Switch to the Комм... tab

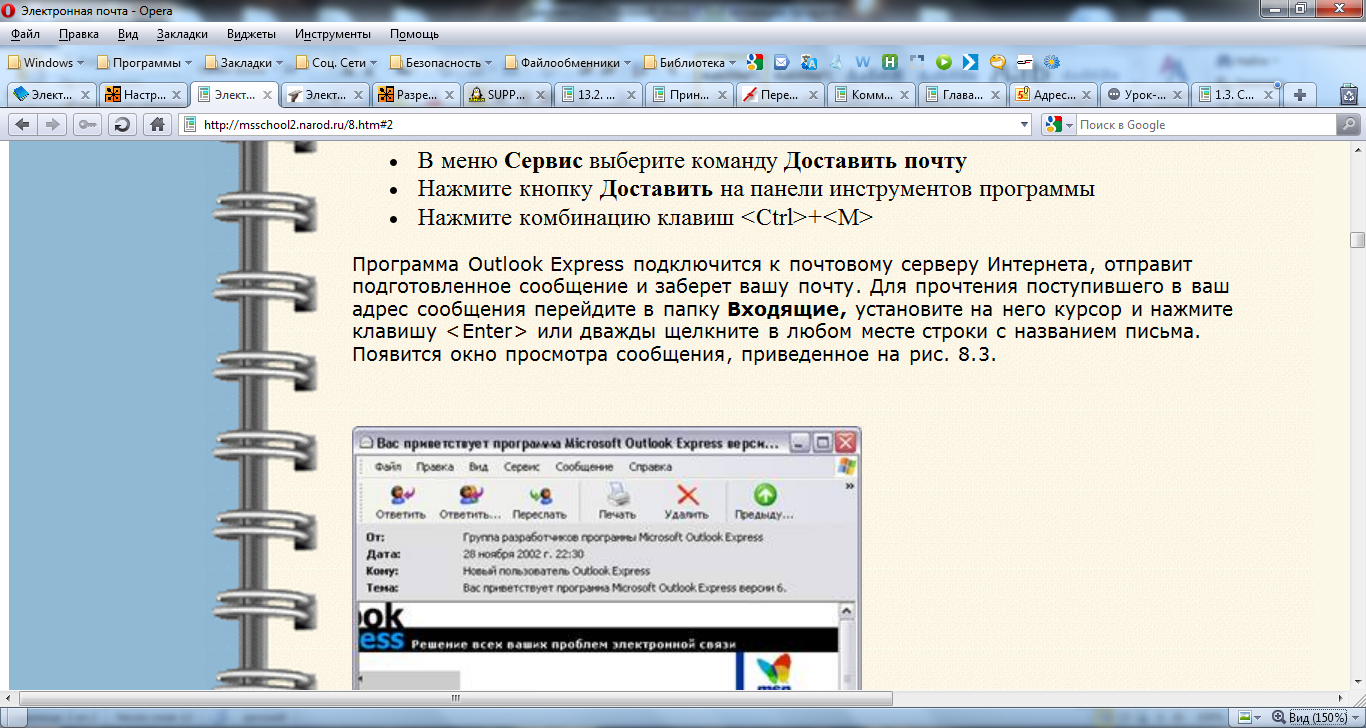coord(872,95)
